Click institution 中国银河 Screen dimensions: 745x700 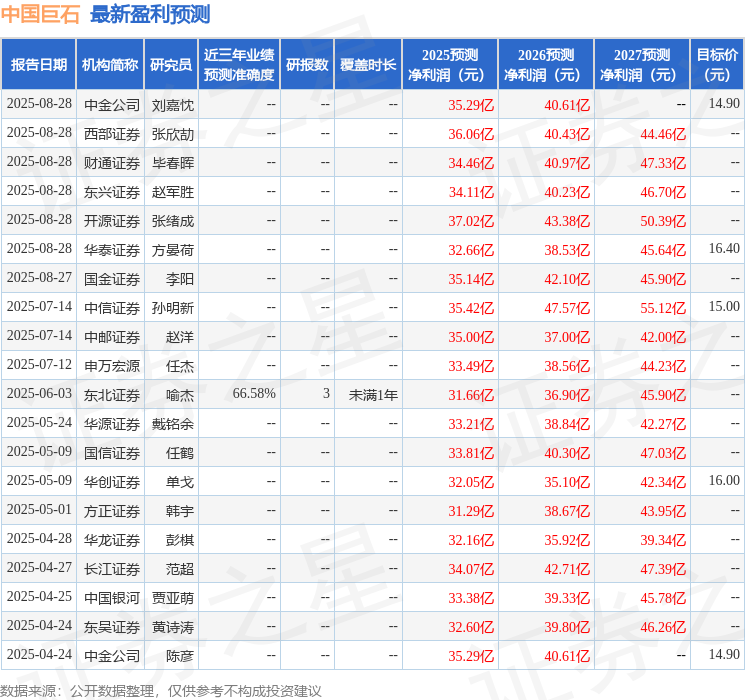pos(112,598)
